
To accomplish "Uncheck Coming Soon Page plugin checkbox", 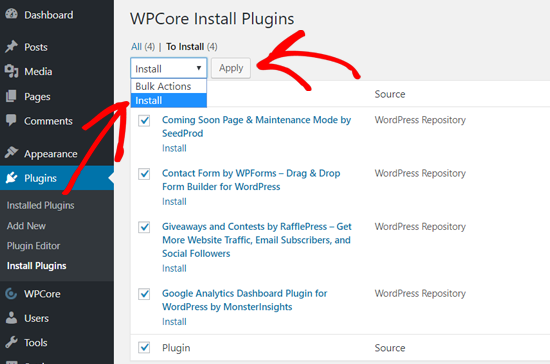I will (x=144, y=121).
